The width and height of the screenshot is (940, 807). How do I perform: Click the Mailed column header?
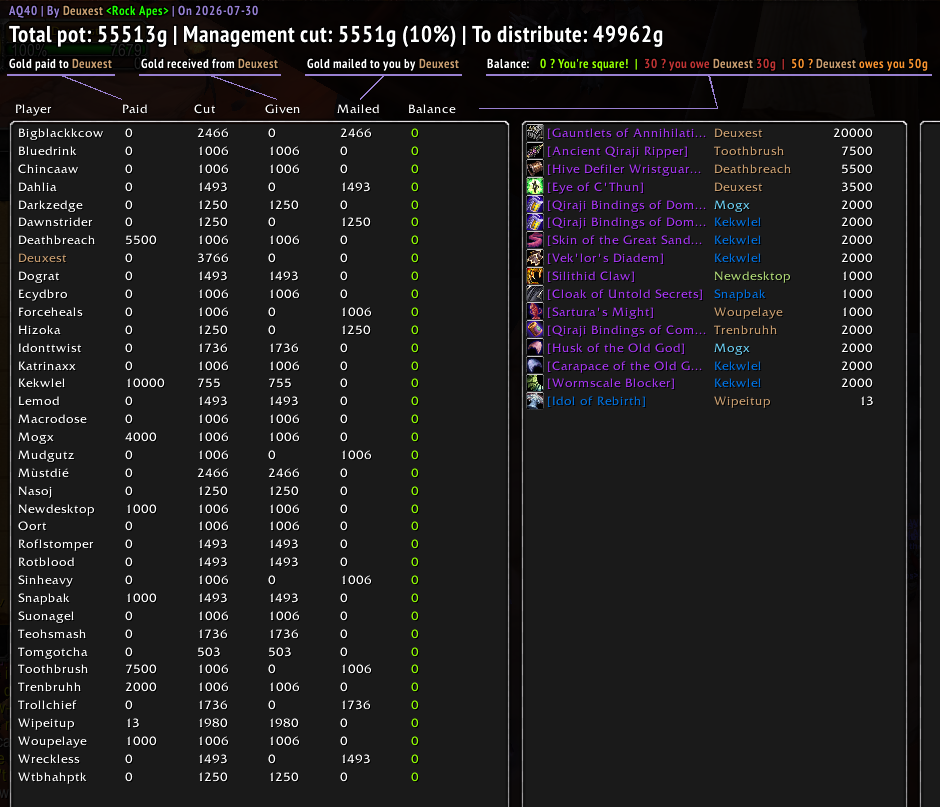[x=358, y=109]
